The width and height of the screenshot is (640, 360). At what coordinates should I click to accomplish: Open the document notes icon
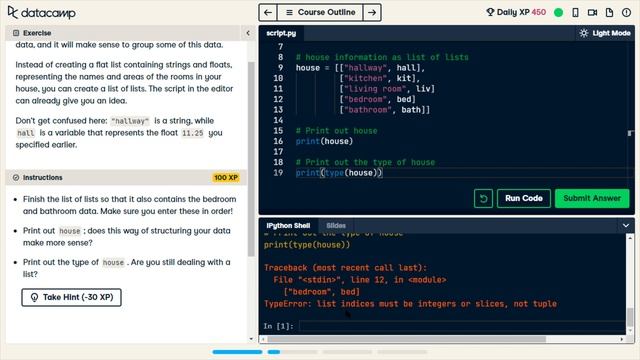click(x=609, y=12)
